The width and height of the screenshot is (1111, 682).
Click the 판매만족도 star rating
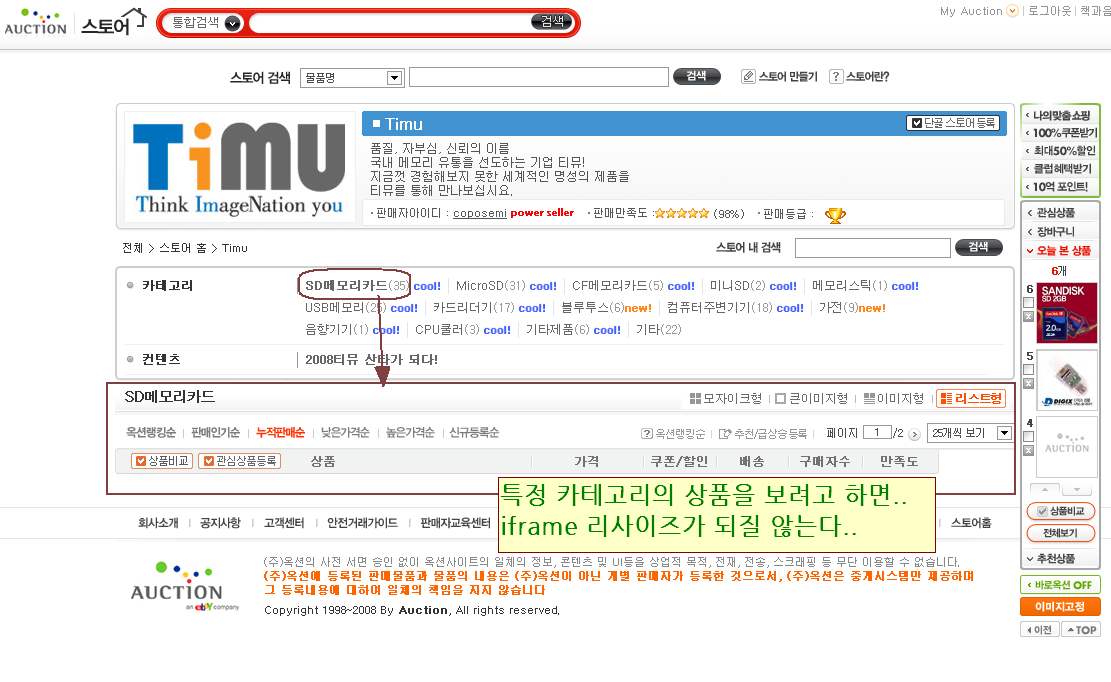pos(681,213)
